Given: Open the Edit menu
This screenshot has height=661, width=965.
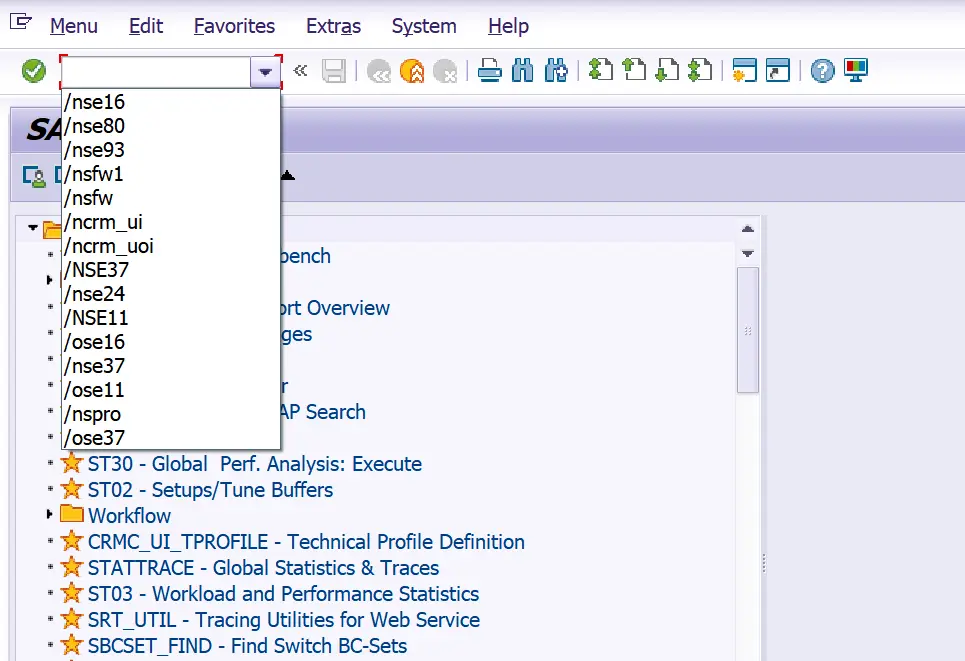Looking at the screenshot, I should pos(146,26).
